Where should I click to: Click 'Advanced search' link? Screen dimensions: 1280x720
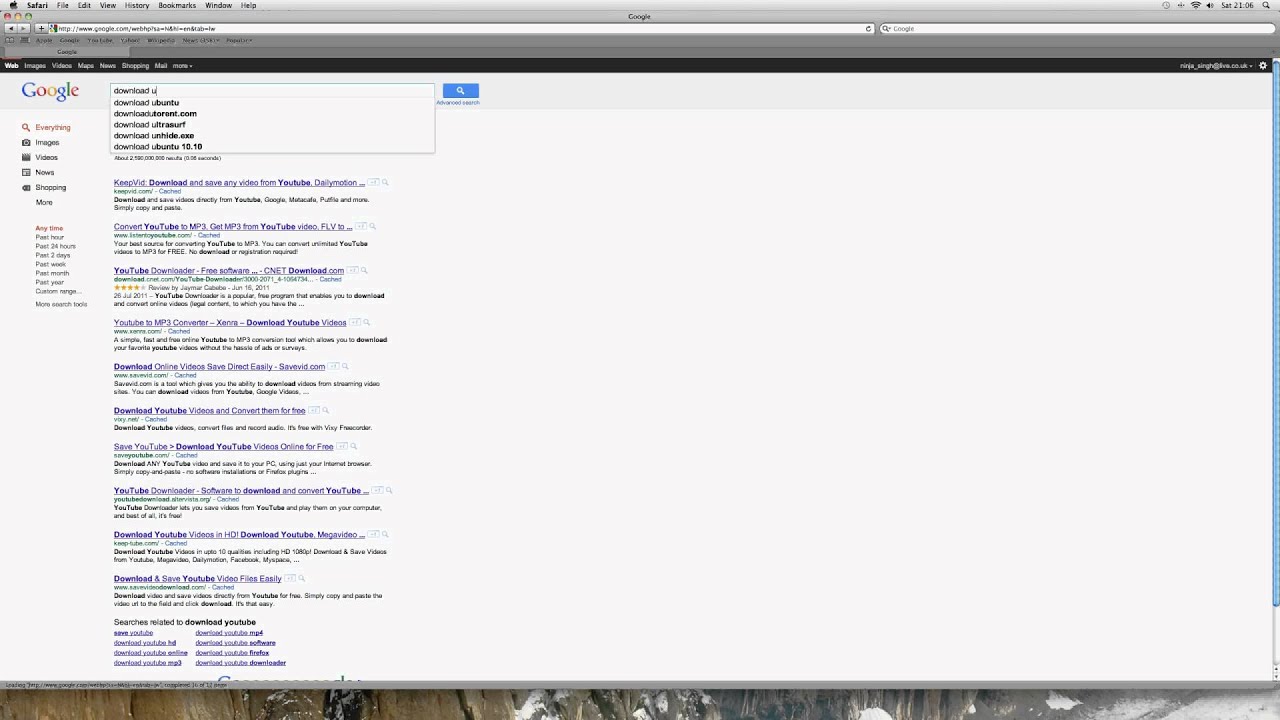coord(457,102)
